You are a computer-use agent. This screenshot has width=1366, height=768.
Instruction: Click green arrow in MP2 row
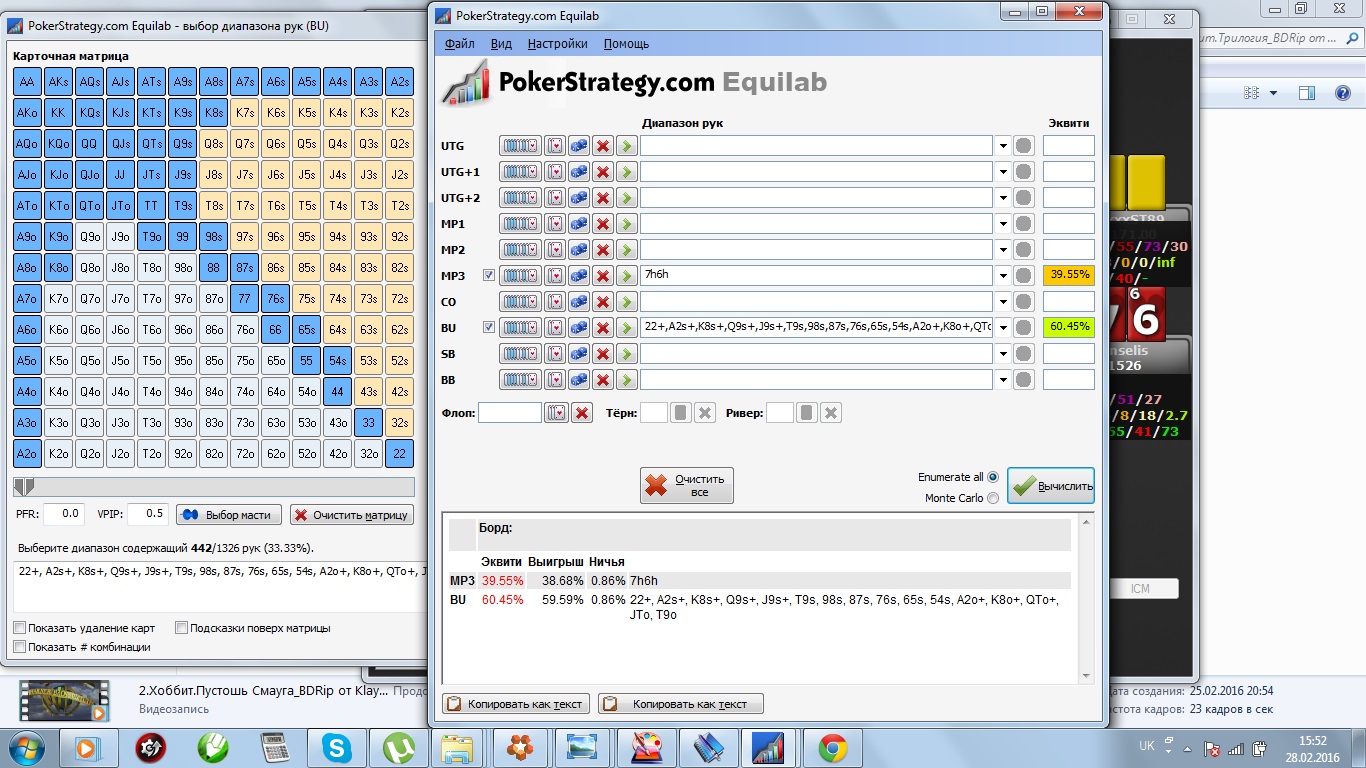click(x=627, y=250)
